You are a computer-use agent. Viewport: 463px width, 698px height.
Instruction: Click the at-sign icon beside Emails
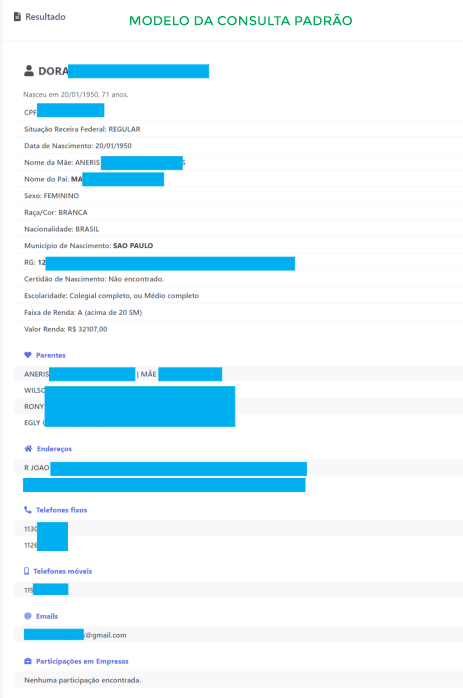click(28, 616)
